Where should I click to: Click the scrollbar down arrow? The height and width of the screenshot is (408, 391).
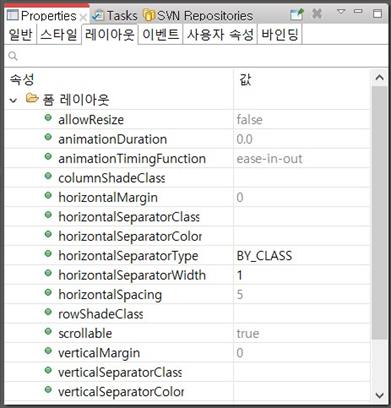click(x=379, y=395)
